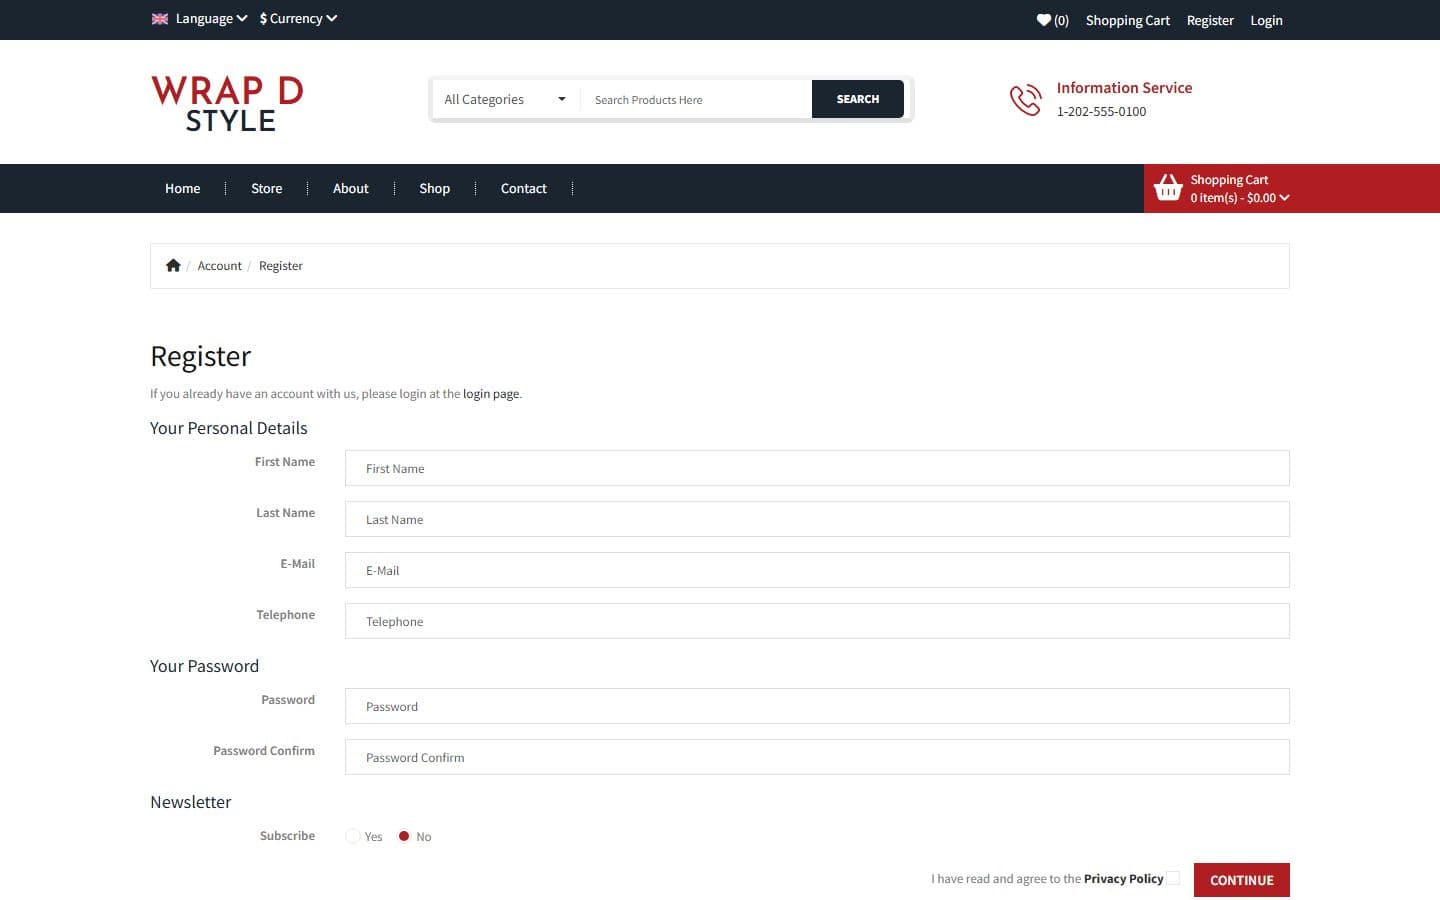Open the Contact menu item
This screenshot has height=900, width=1440.
(x=524, y=188)
